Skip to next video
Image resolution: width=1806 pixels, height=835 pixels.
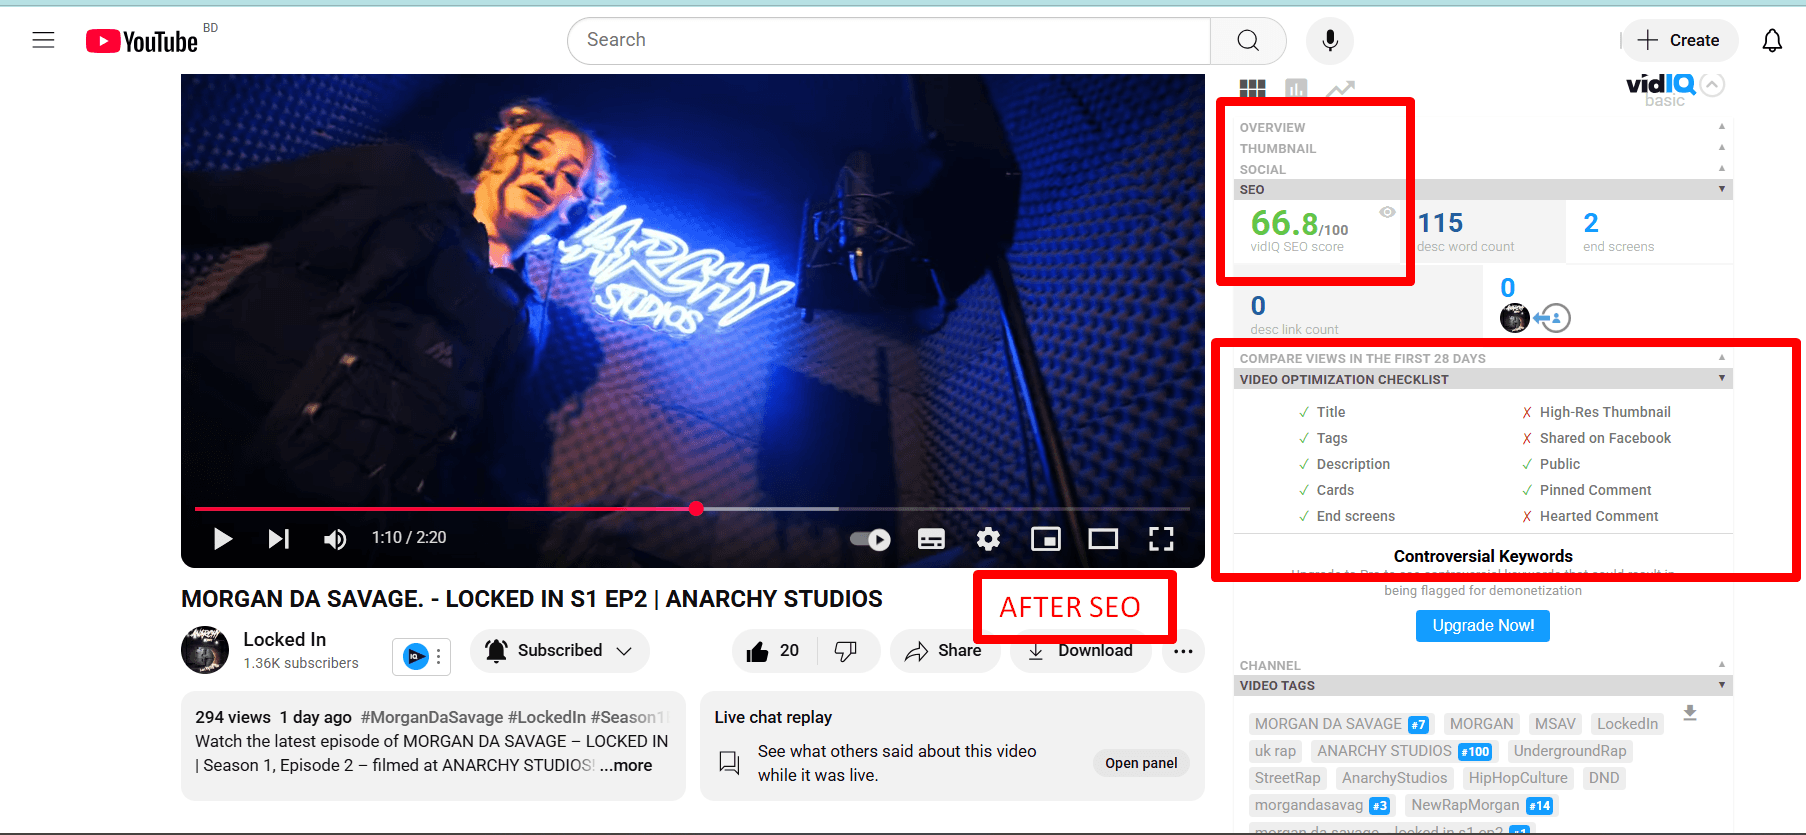point(279,539)
